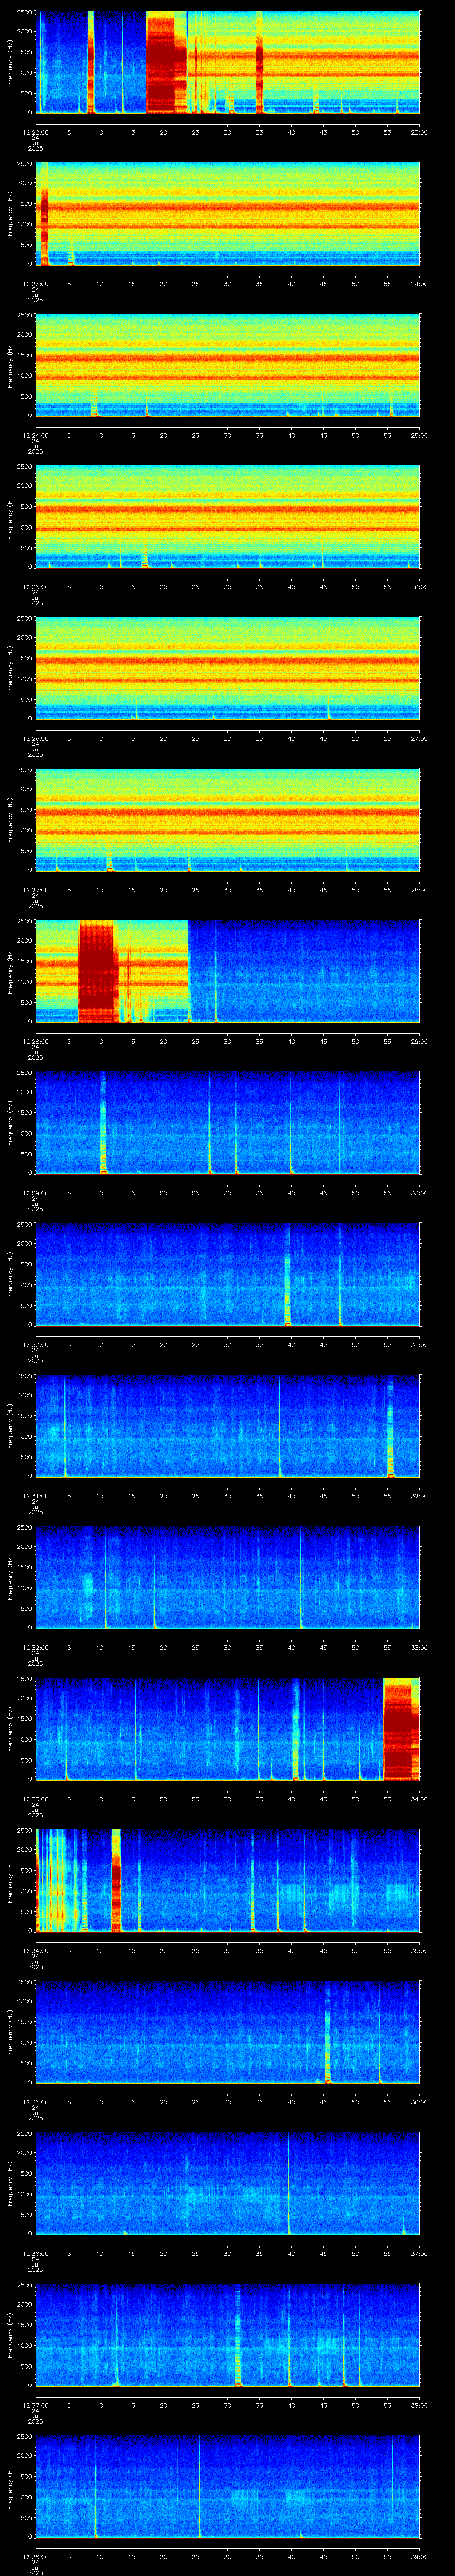Screen dimensions: 455x2576
Task: Click the 12:33:00 start time label
Action: pyautogui.click(x=35, y=1800)
